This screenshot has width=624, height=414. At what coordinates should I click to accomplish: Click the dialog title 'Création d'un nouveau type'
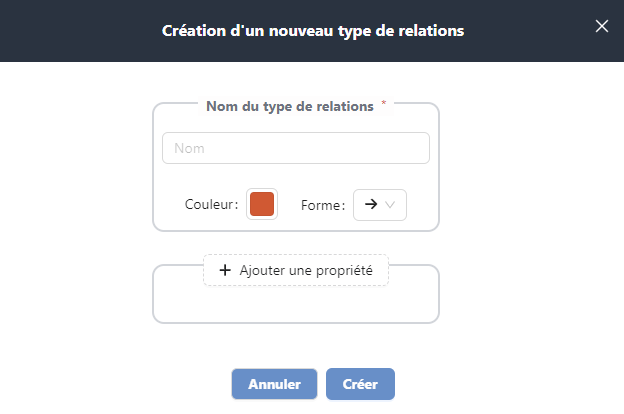312,31
